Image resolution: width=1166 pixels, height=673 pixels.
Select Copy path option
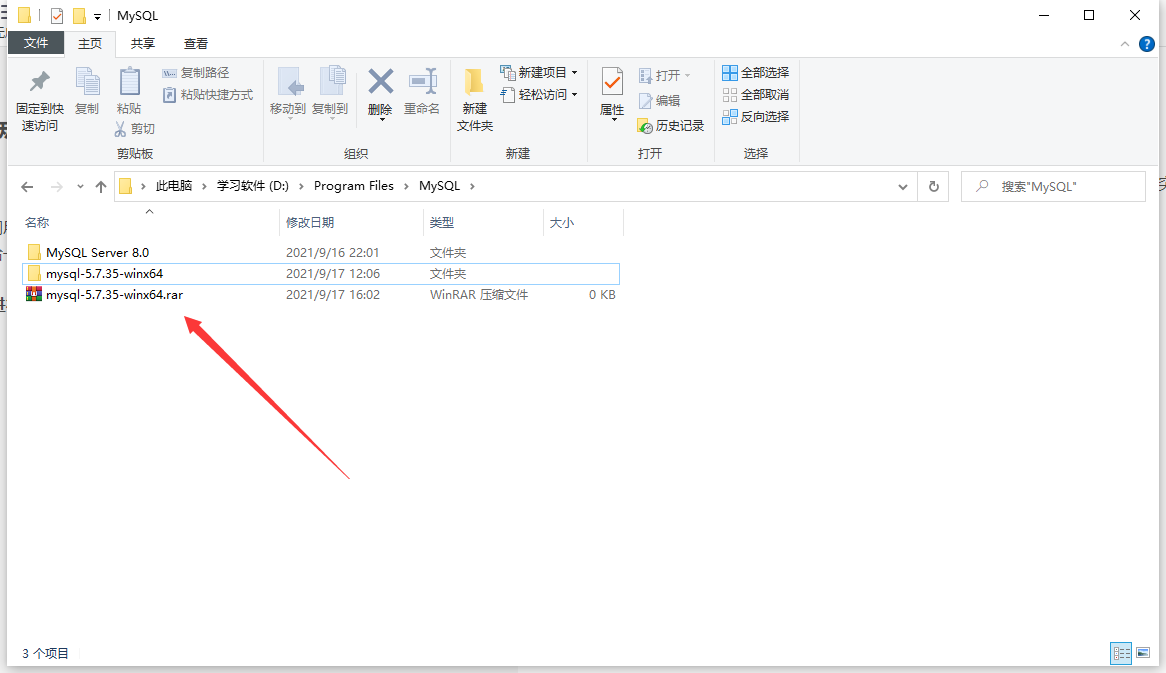pos(196,73)
